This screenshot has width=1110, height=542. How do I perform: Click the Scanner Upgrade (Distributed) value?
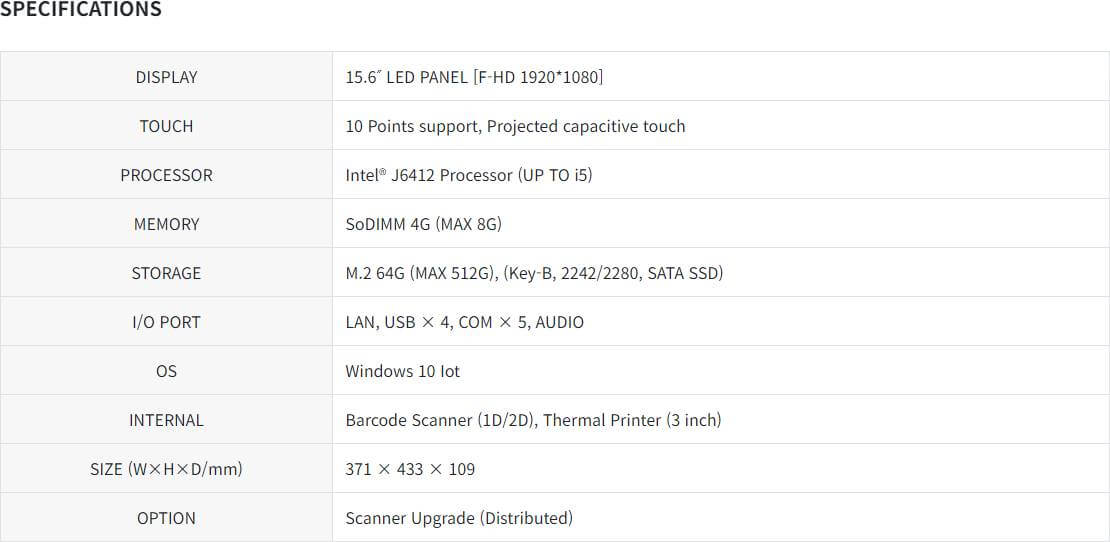(x=459, y=518)
